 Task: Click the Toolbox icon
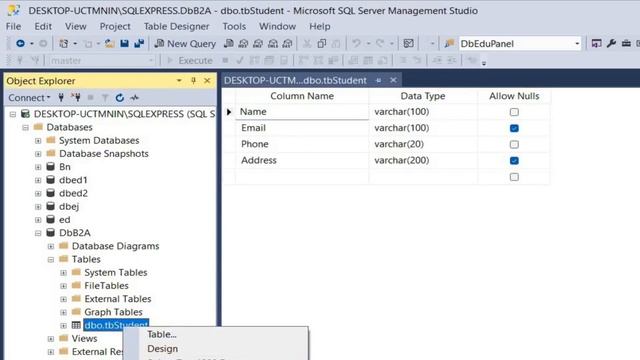626,43
